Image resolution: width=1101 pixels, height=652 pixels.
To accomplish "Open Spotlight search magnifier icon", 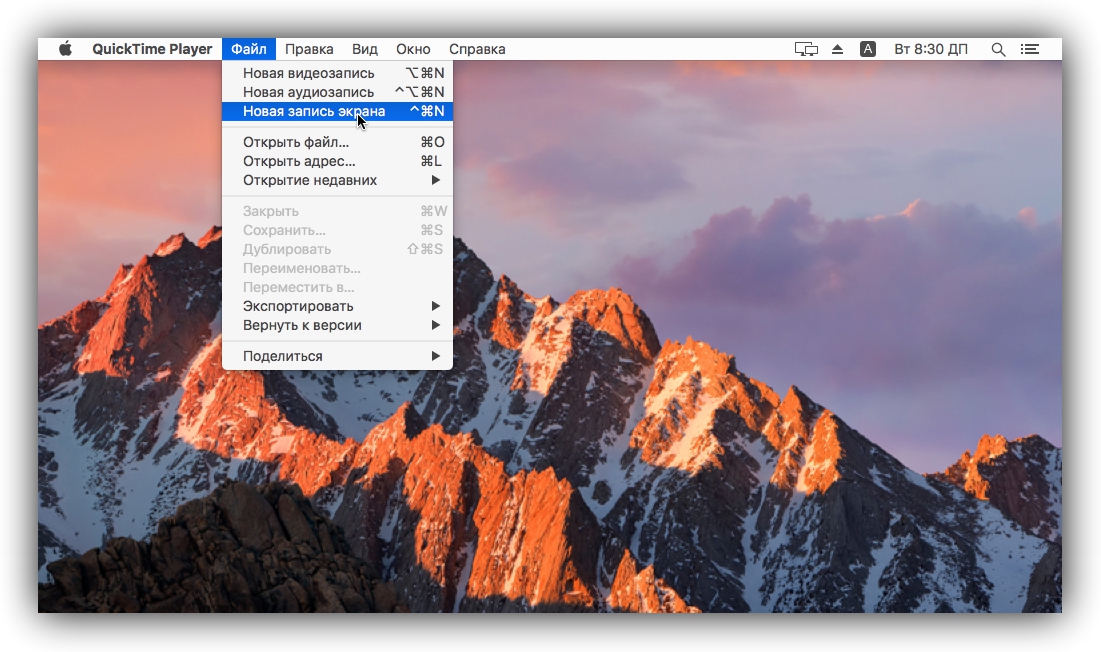I will 997,49.
